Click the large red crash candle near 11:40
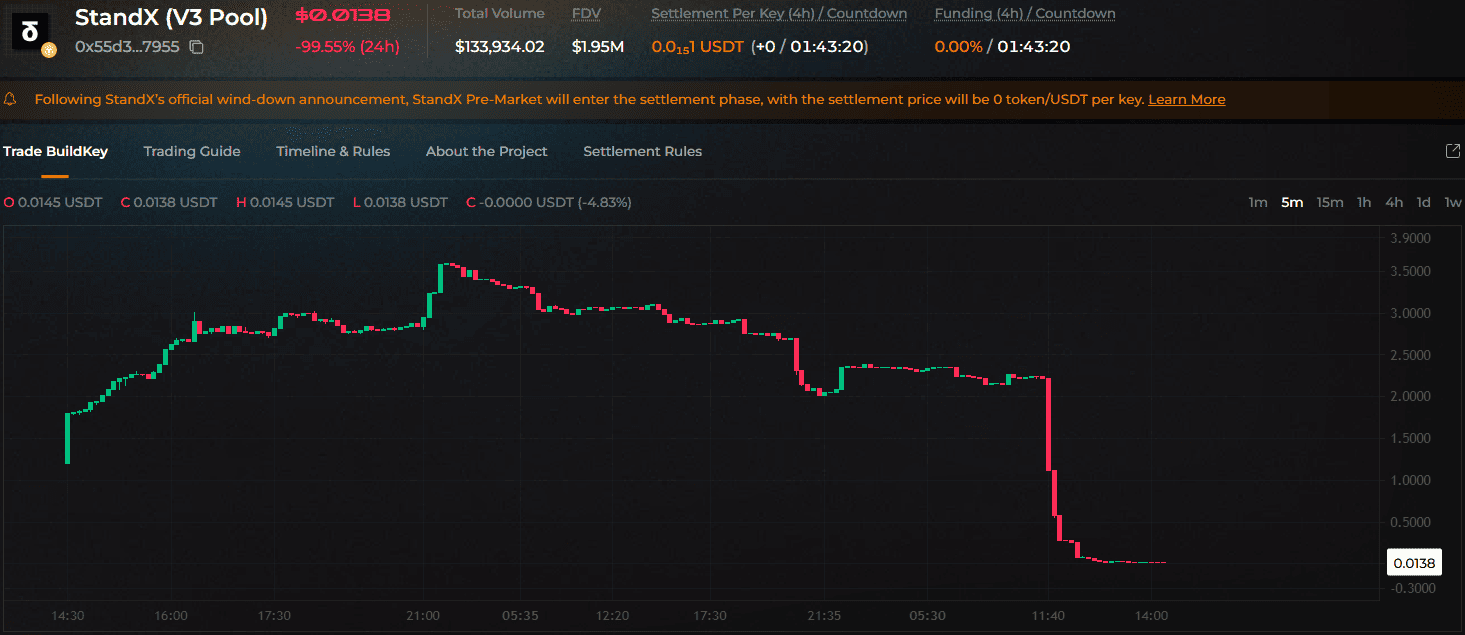1465x635 pixels. coord(1050,424)
